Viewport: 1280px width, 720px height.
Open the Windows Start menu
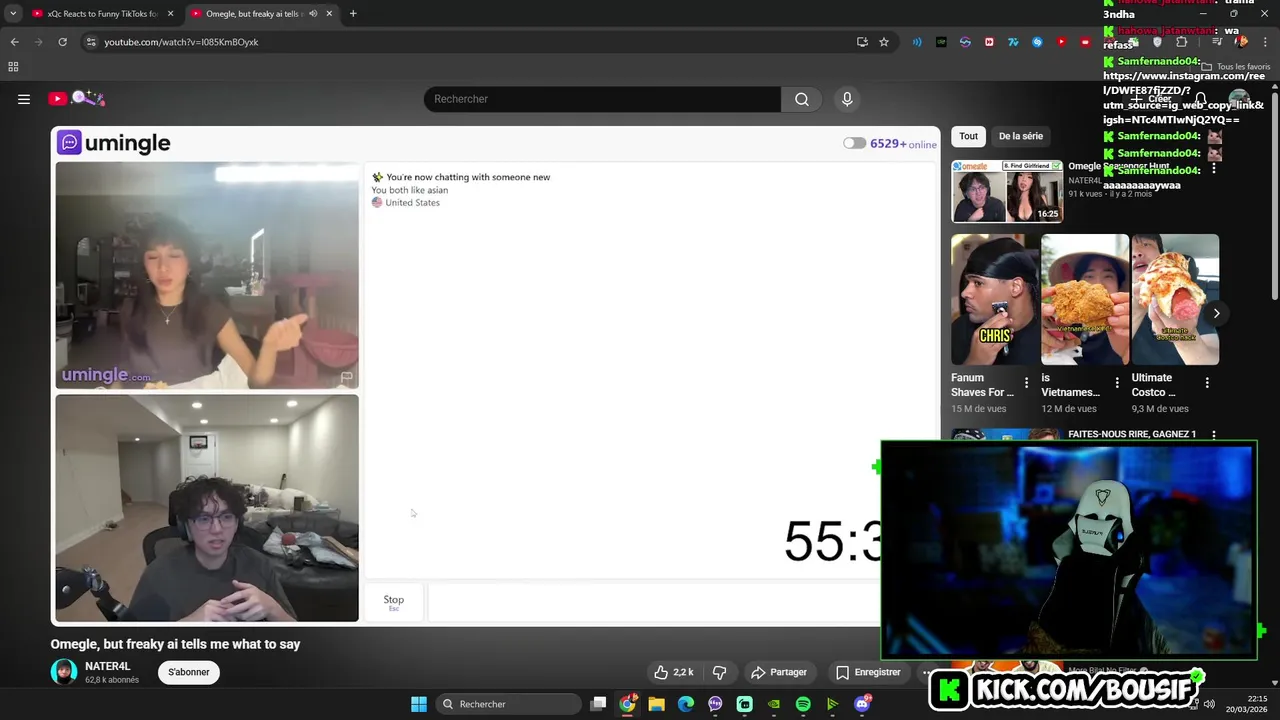pyautogui.click(x=419, y=704)
